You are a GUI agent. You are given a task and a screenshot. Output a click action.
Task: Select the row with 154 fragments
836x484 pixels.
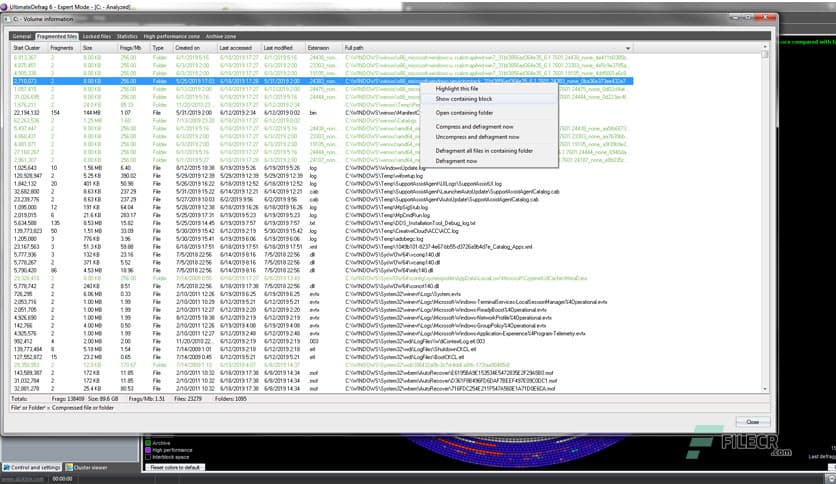pyautogui.click(x=323, y=112)
